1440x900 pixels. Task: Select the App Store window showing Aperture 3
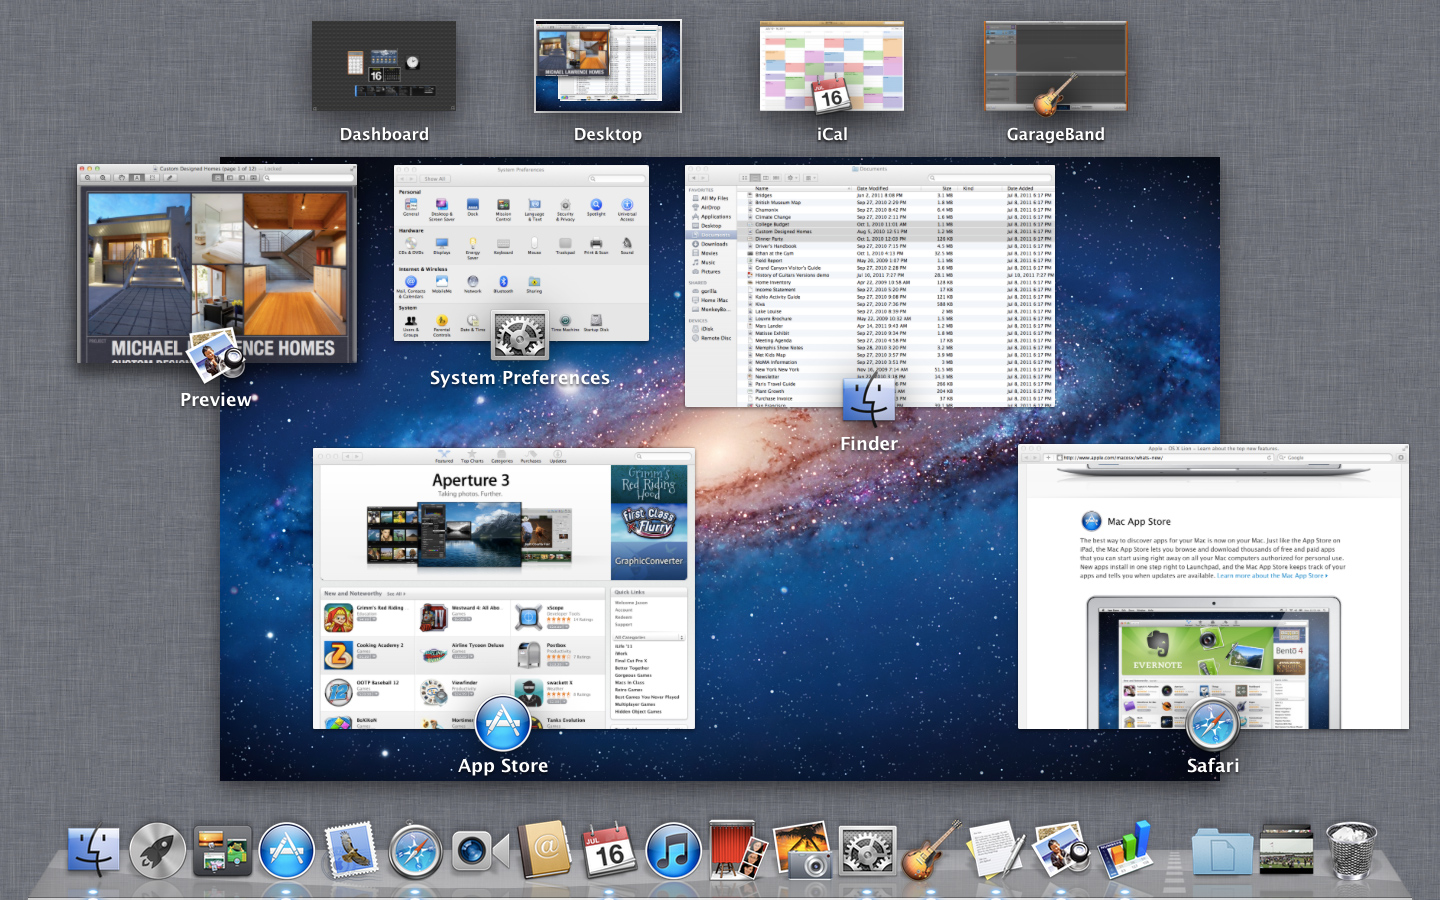(503, 590)
